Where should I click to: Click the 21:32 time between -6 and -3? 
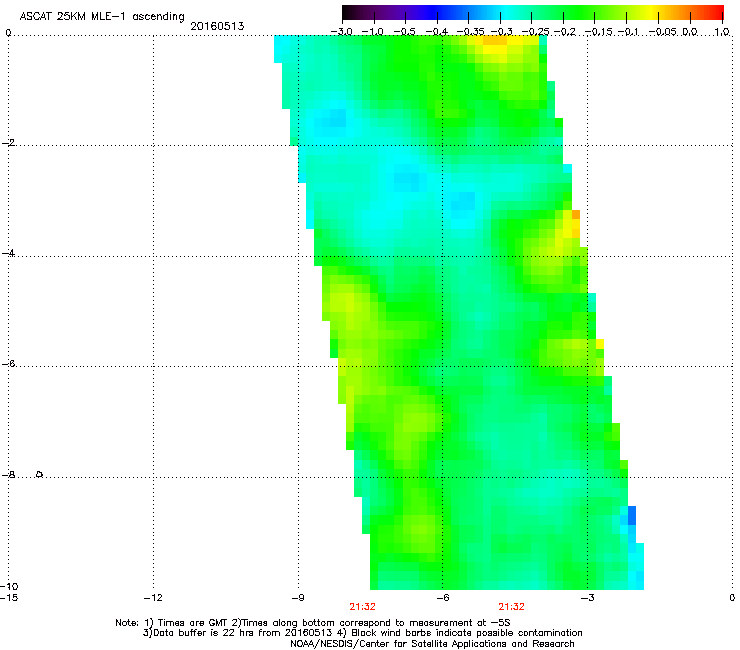512,607
